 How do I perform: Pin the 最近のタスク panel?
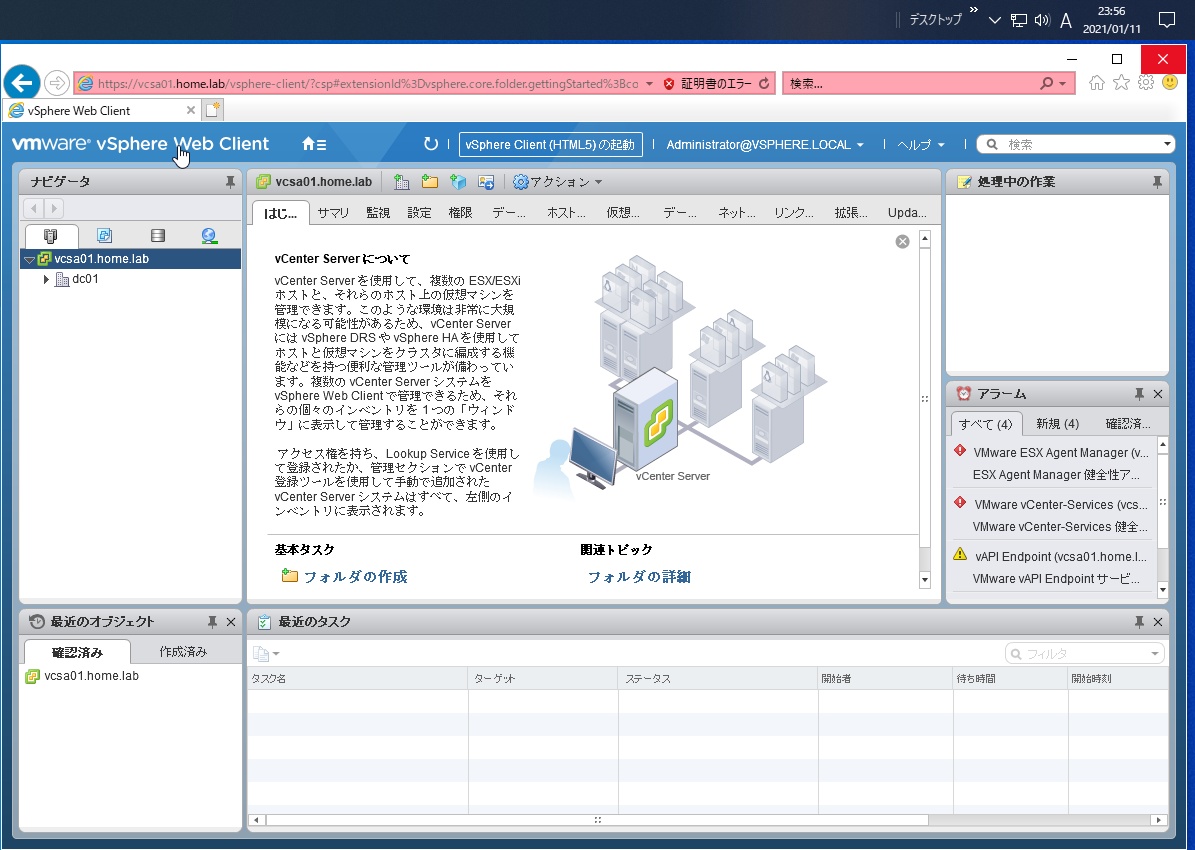click(1139, 622)
